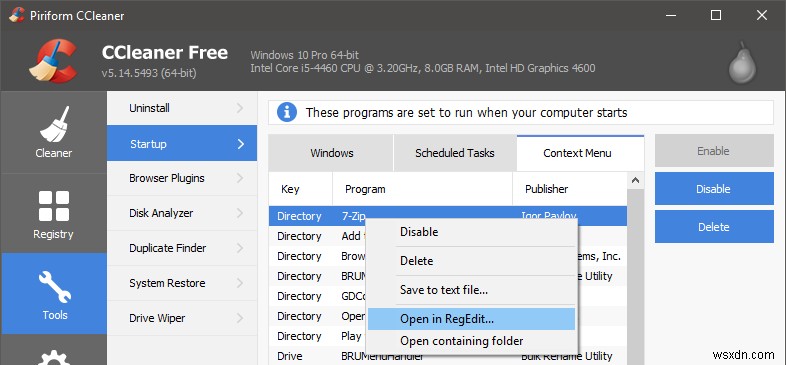Click the CCleaner logo in header
The width and height of the screenshot is (786, 365).
(54, 60)
